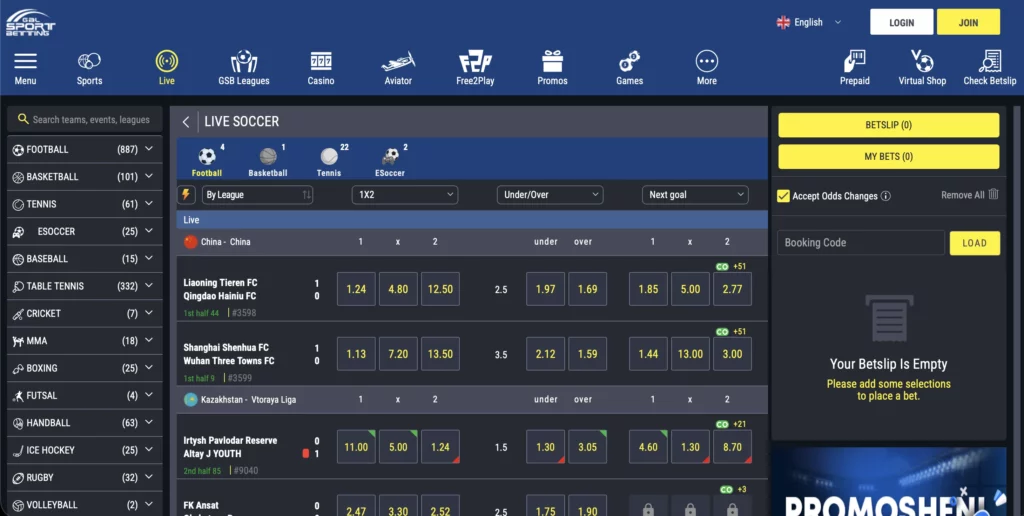Open the Prepaid icon
The height and width of the screenshot is (516, 1024).
click(x=854, y=61)
